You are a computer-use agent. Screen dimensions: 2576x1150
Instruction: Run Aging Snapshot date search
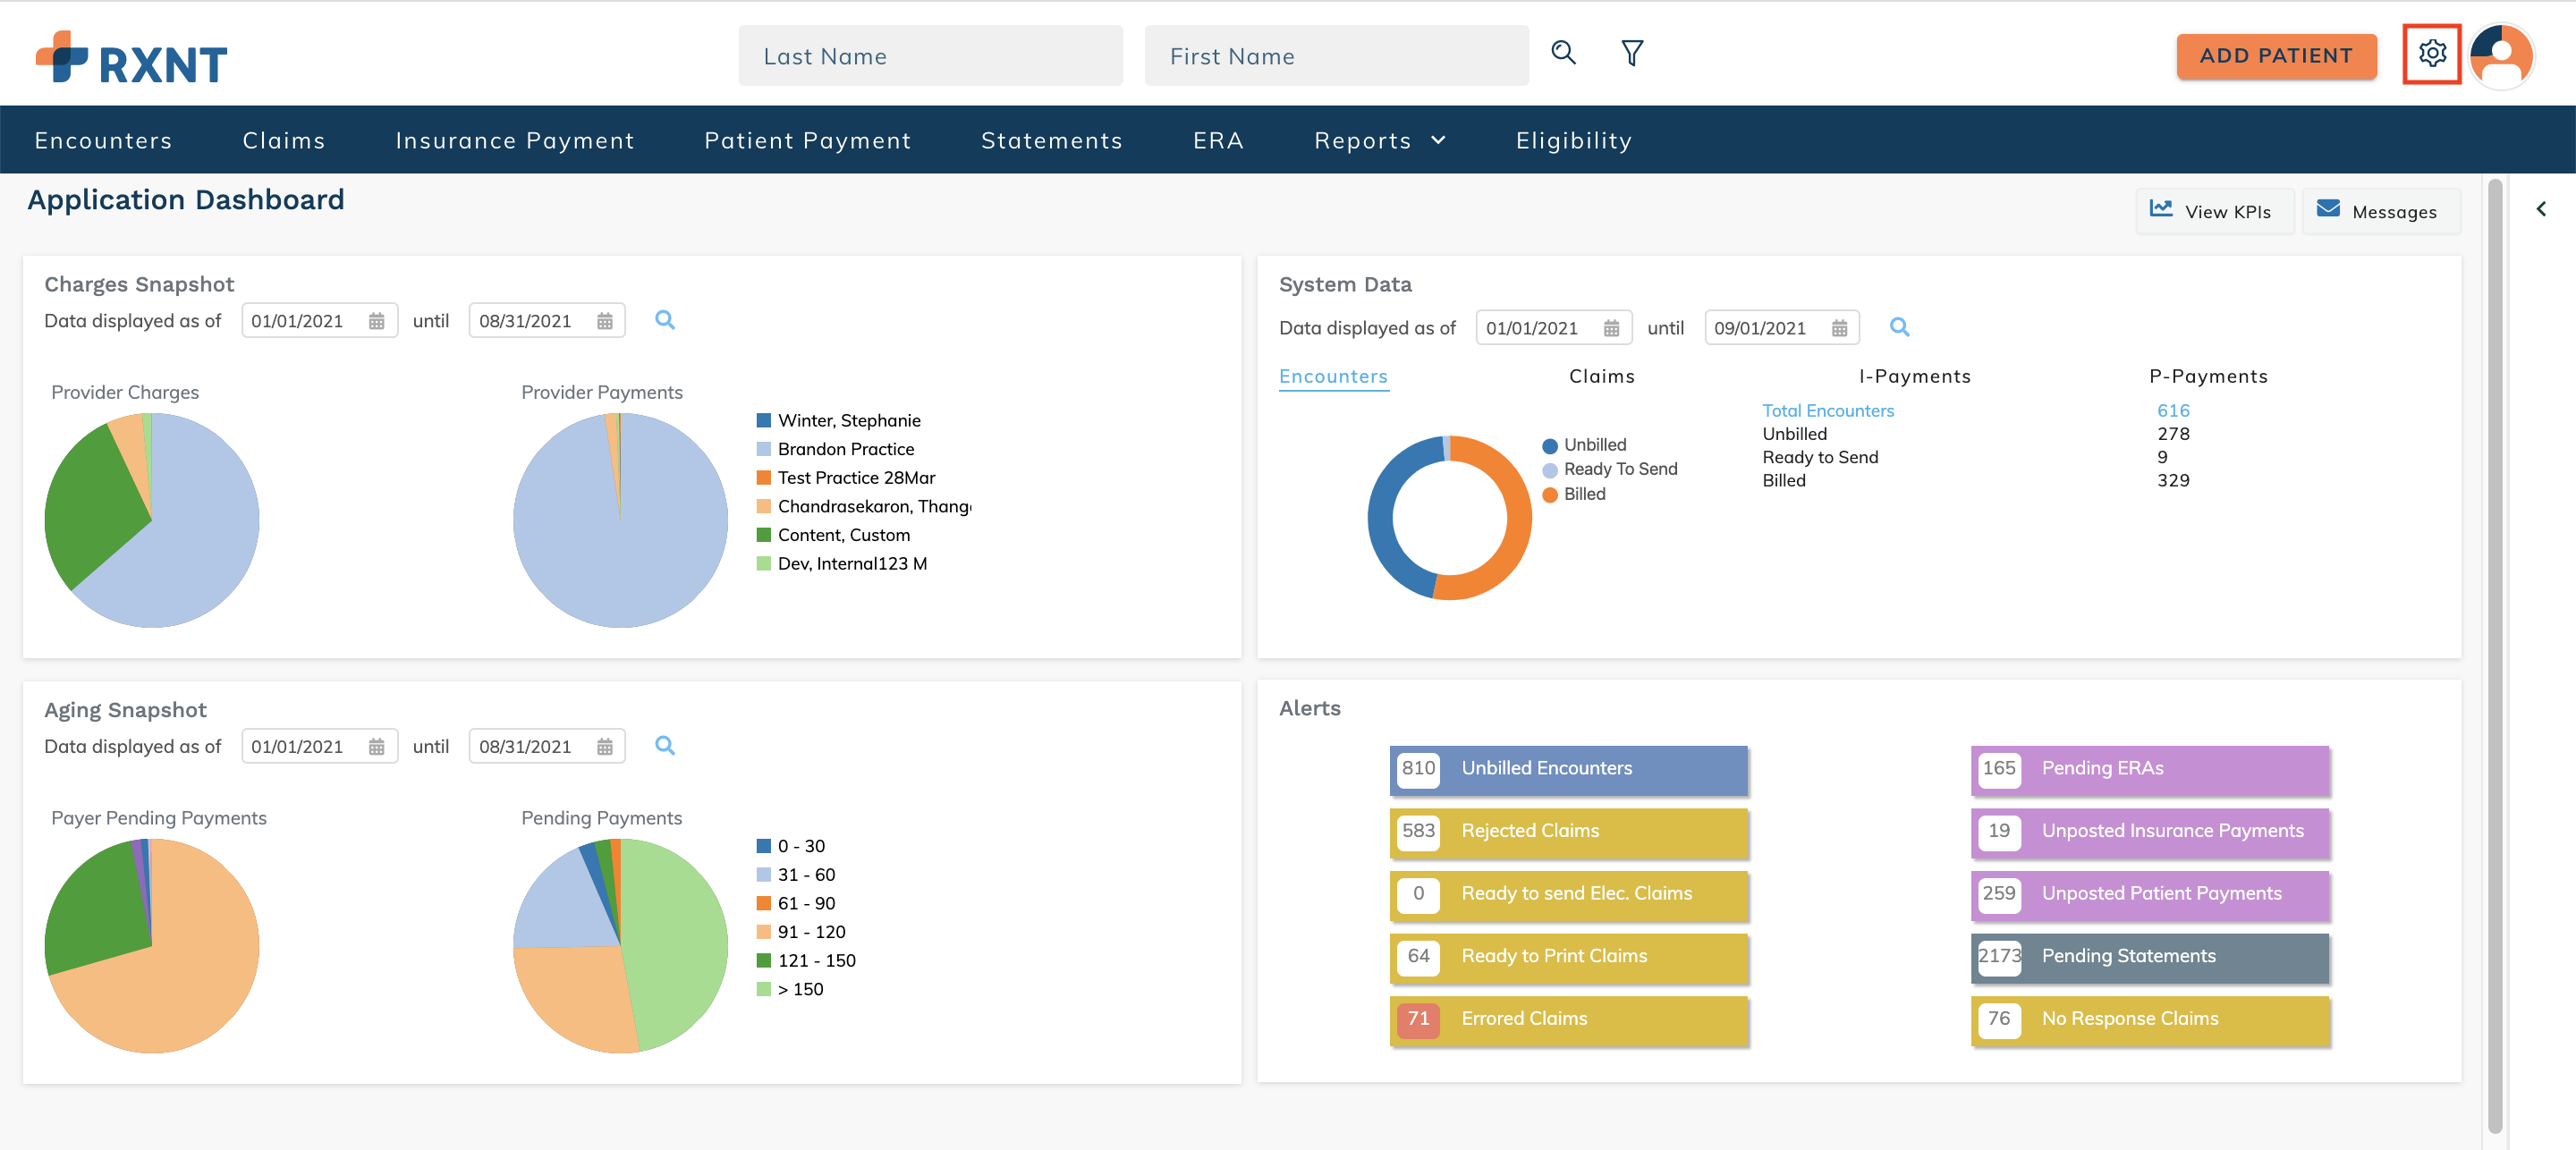(x=664, y=745)
